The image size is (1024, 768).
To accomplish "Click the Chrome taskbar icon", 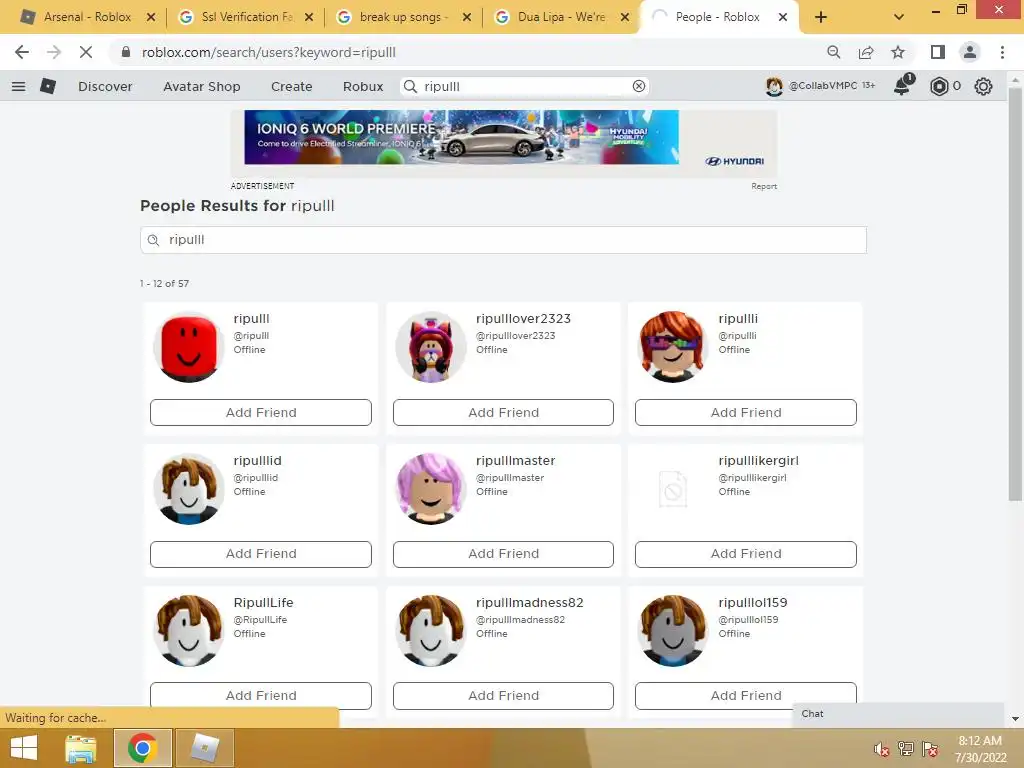I will tap(142, 748).
